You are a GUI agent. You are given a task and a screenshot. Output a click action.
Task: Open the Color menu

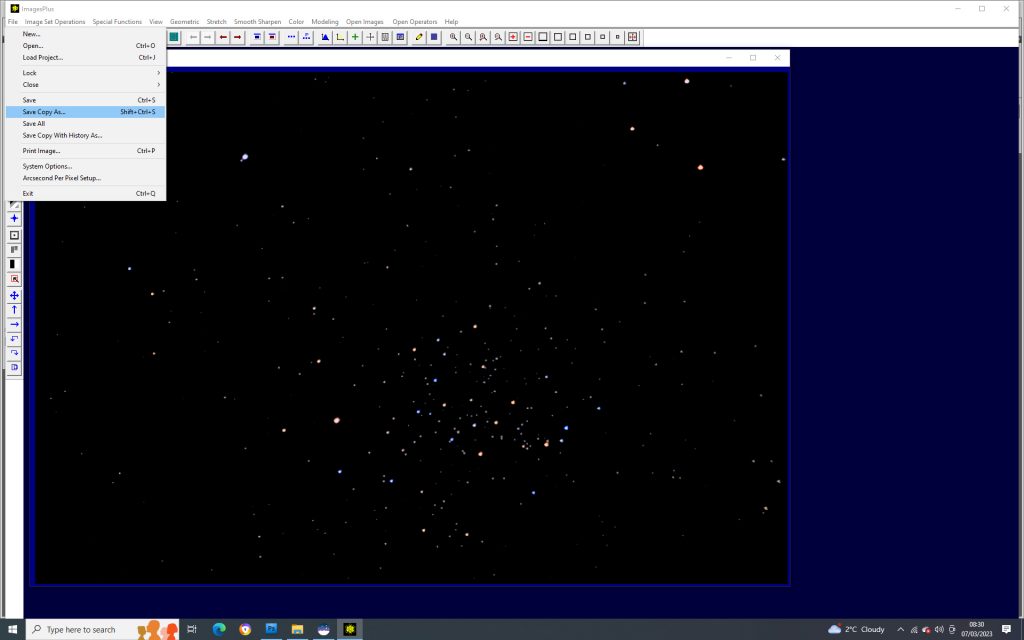(296, 22)
